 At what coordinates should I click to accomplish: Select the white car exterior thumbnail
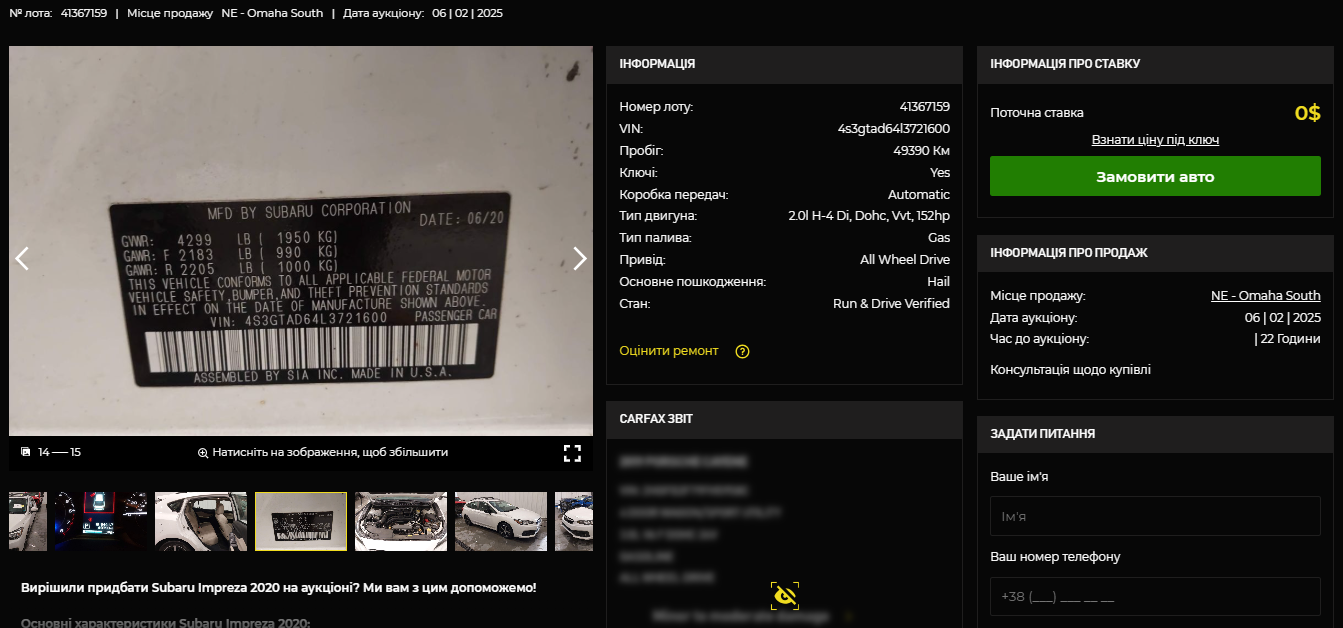pyautogui.click(x=501, y=521)
